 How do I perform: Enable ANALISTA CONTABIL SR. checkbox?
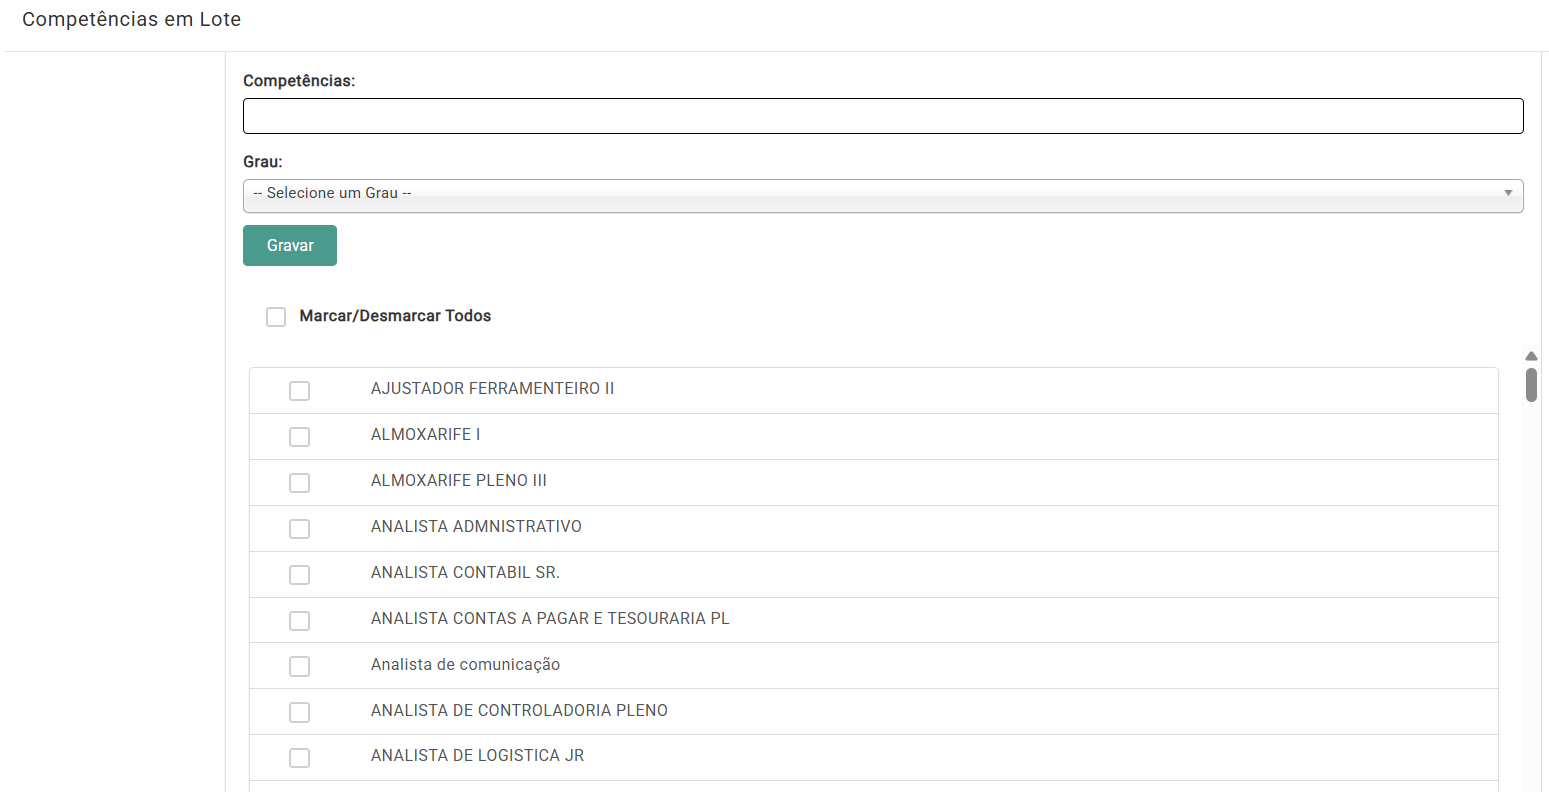(299, 575)
